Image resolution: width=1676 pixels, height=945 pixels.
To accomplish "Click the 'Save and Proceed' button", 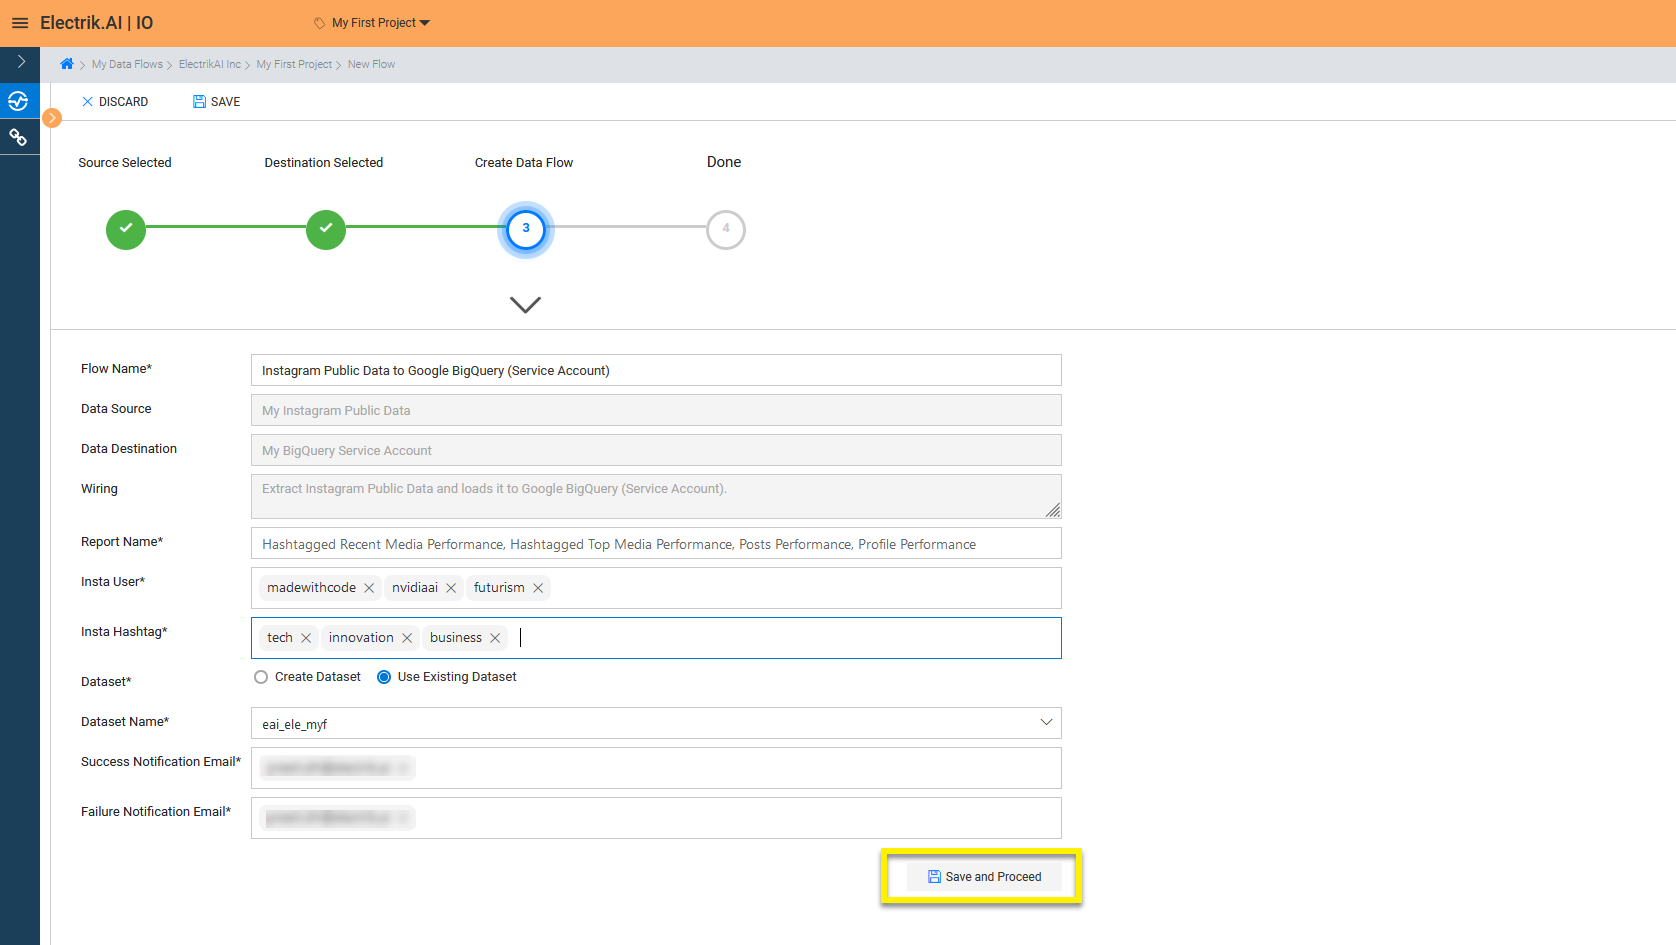I will point(983,876).
